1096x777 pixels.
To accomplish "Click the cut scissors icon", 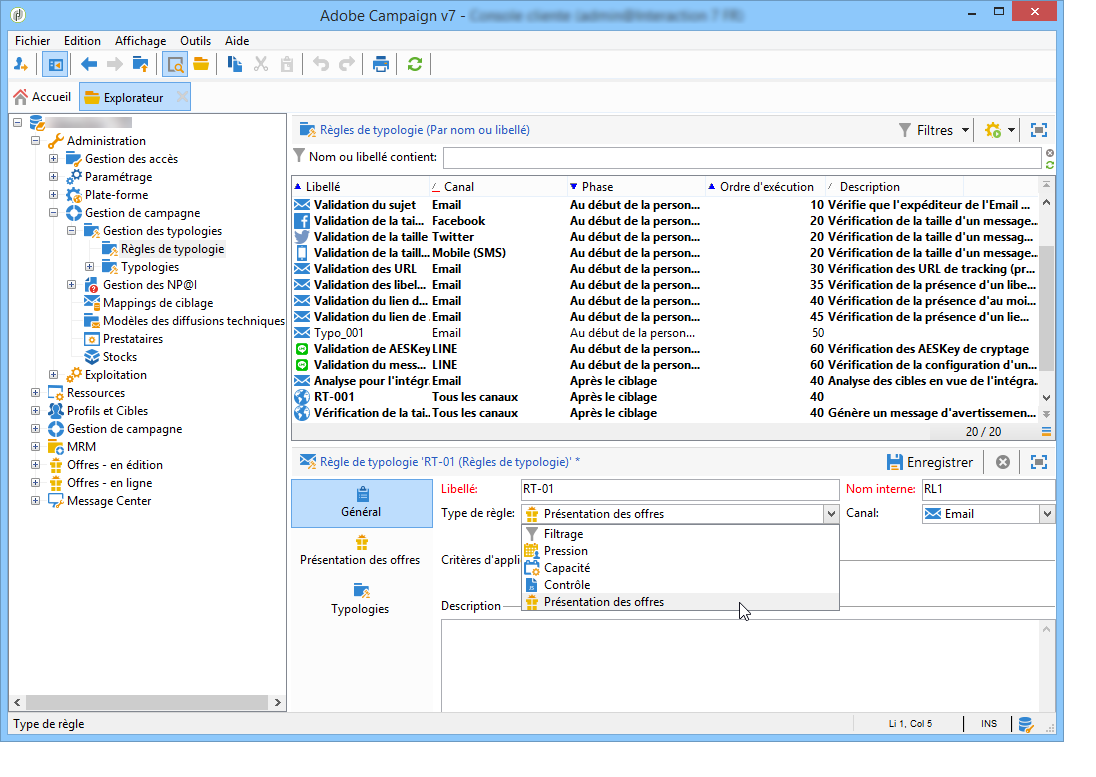I will [261, 65].
